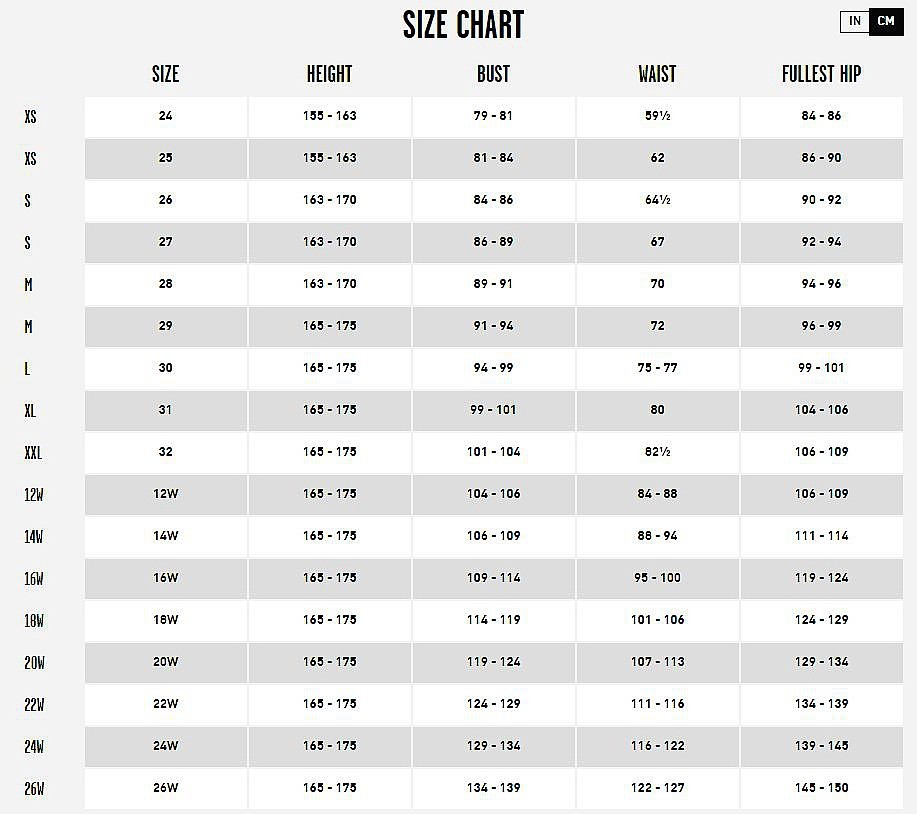Screen dimensions: 917x814
Task: Click the WAIST column header
Action: click(x=657, y=74)
